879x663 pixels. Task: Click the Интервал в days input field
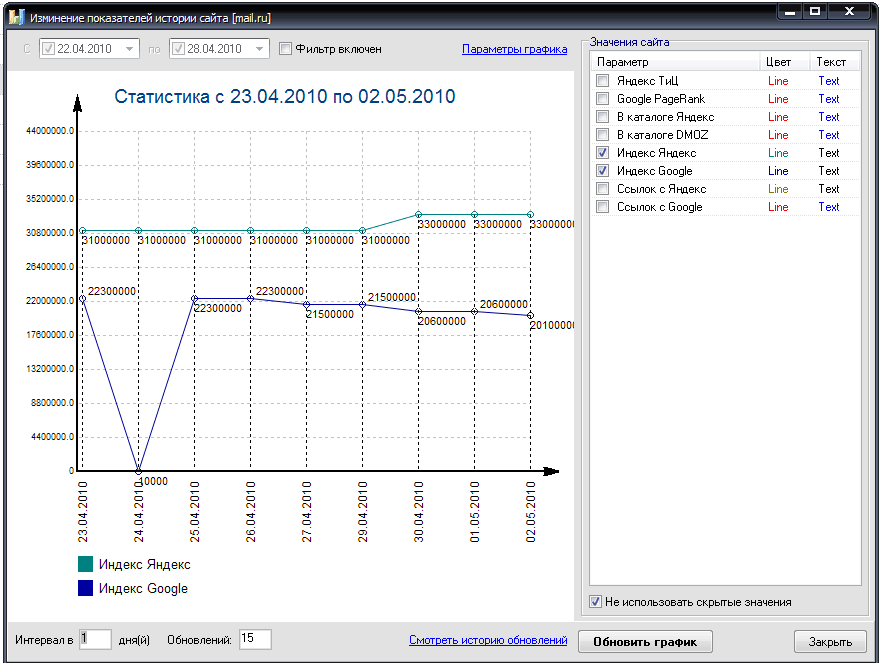point(95,639)
